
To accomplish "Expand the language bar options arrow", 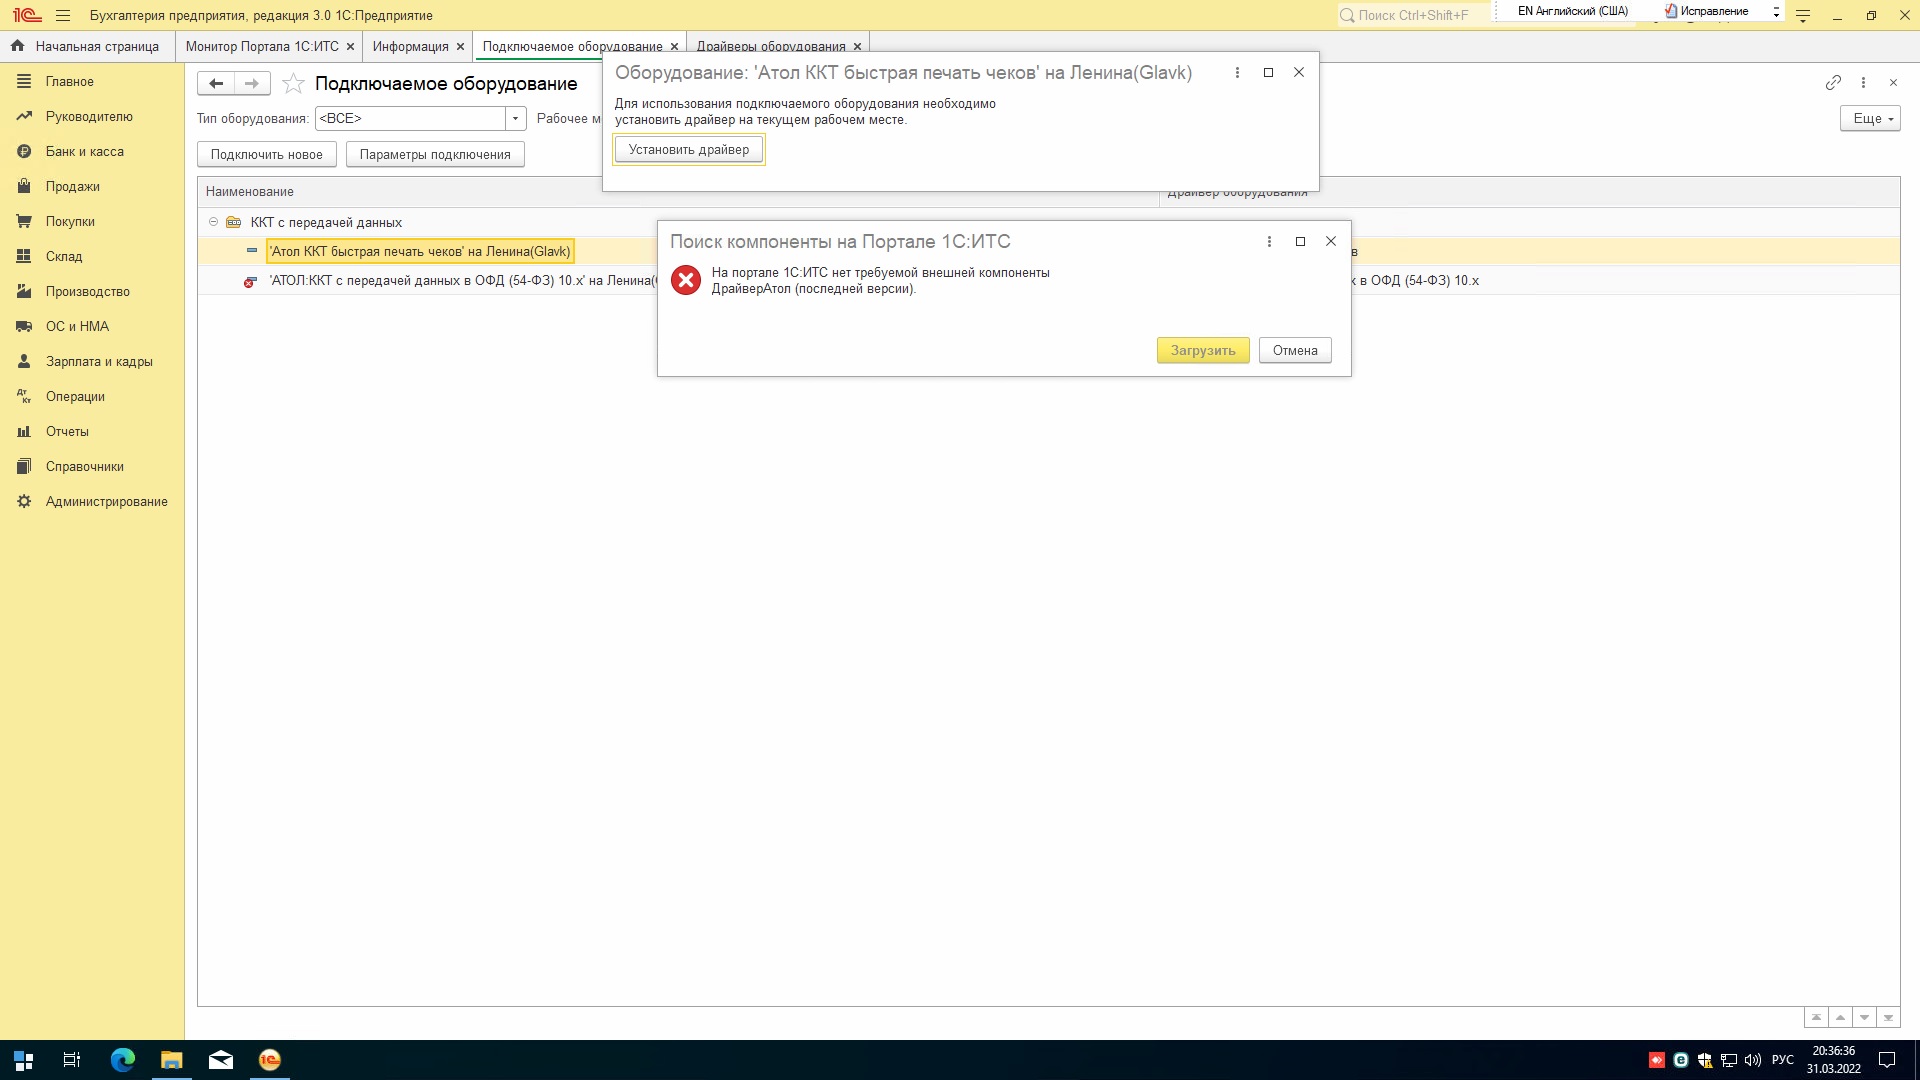I will 1776,12.
